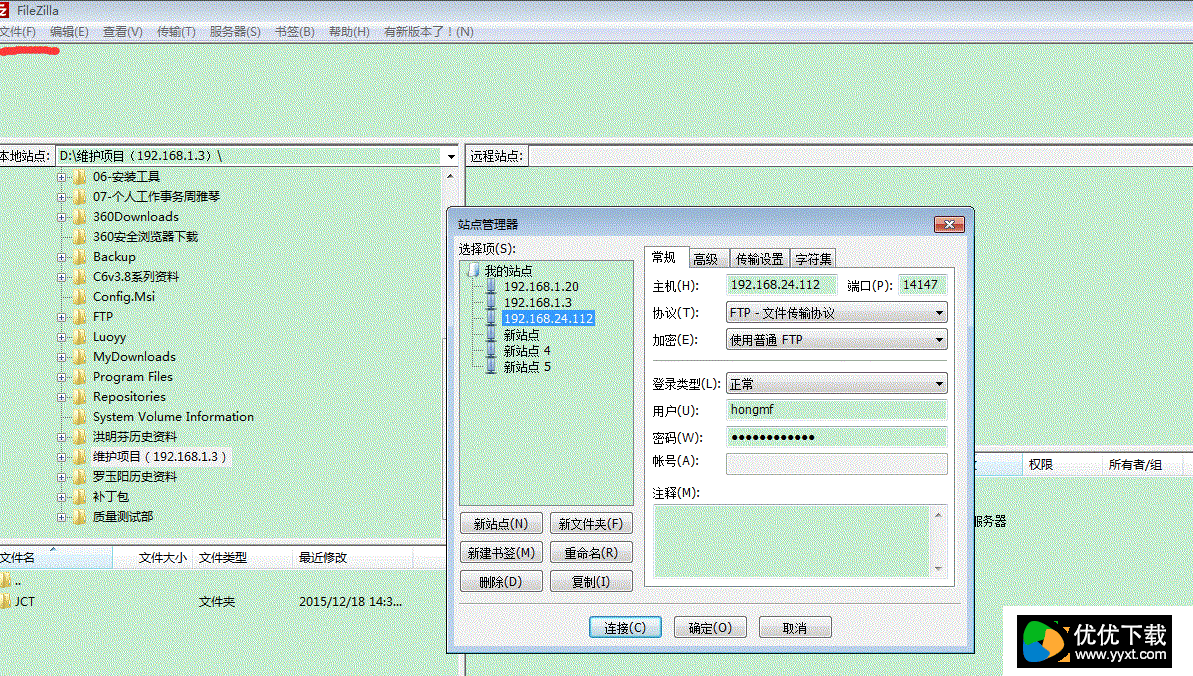
Task: Click the Repositories folder icon
Action: click(x=79, y=397)
